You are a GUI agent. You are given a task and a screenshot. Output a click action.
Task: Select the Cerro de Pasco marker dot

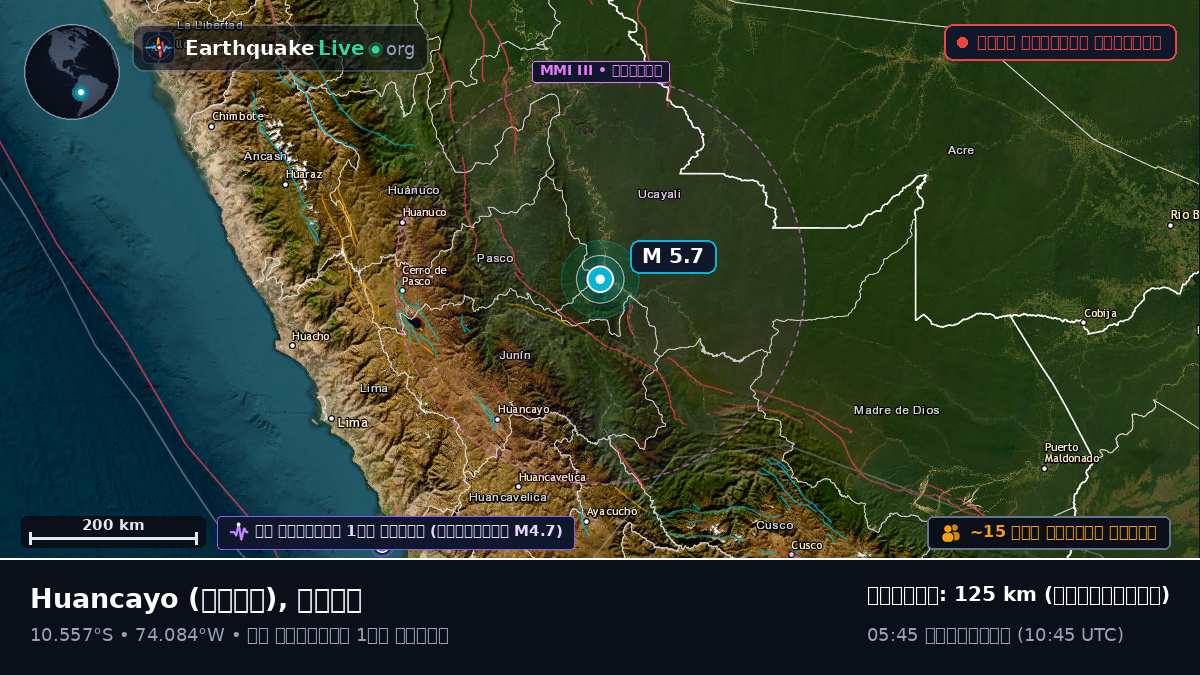pyautogui.click(x=402, y=291)
